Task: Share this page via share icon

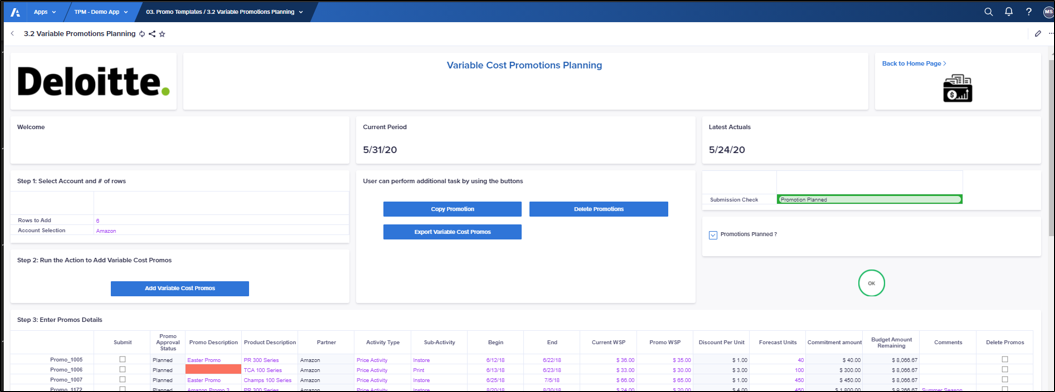Action: point(152,33)
